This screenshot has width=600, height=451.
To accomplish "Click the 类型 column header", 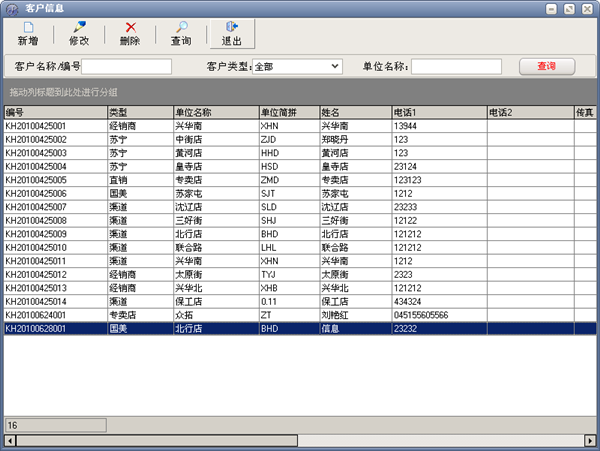I will 139,113.
